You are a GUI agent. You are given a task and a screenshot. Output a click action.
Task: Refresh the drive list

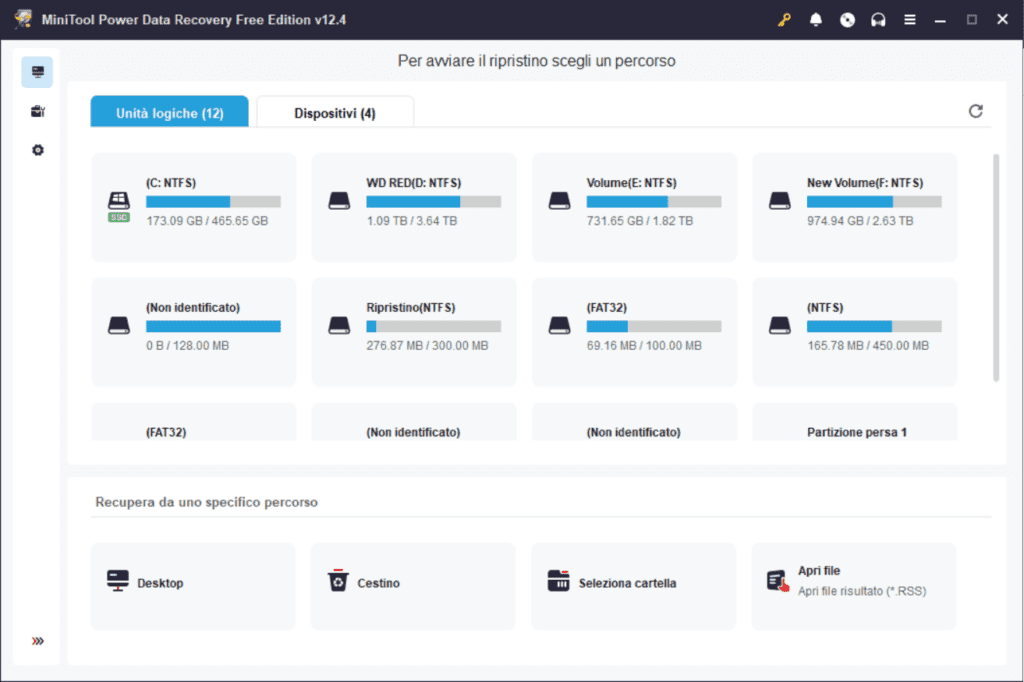976,111
